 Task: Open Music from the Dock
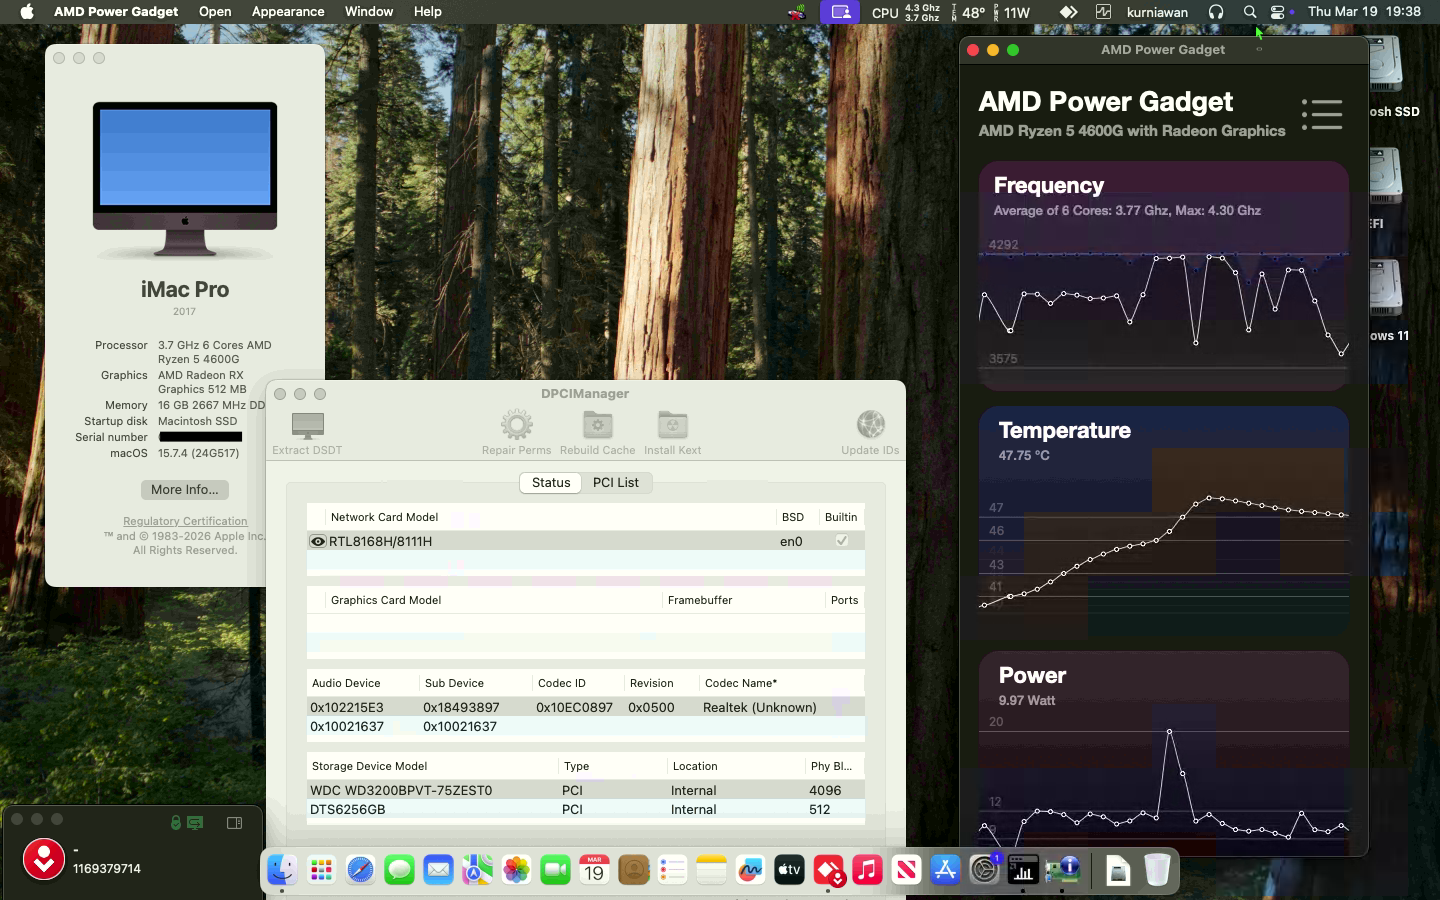pos(867,870)
